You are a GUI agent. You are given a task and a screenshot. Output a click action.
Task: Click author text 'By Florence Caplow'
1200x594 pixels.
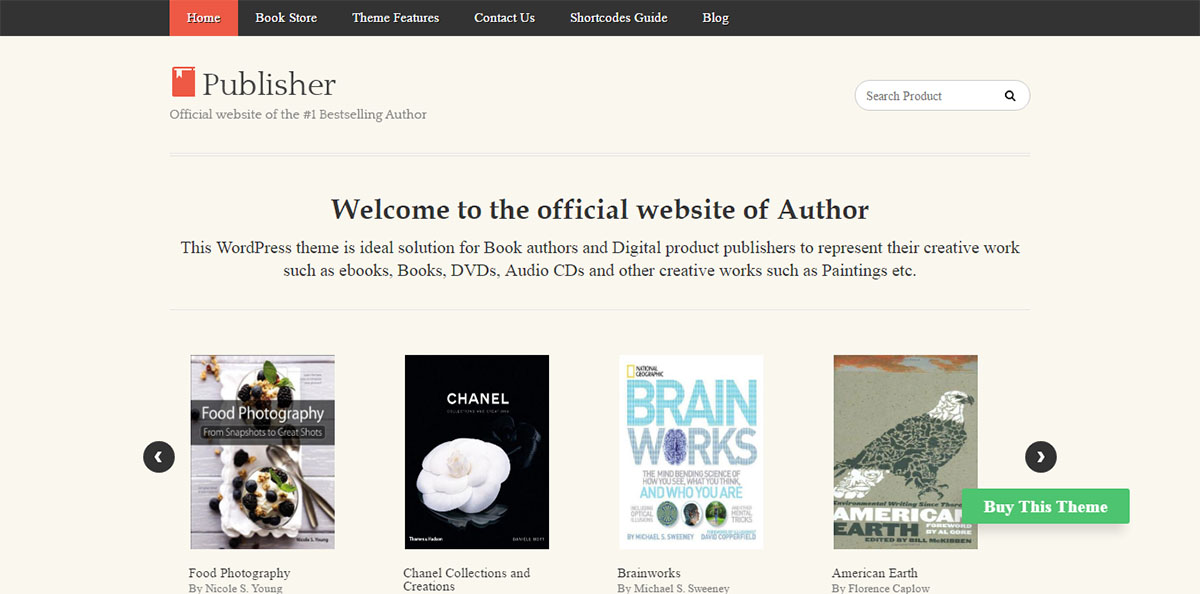pos(881,588)
